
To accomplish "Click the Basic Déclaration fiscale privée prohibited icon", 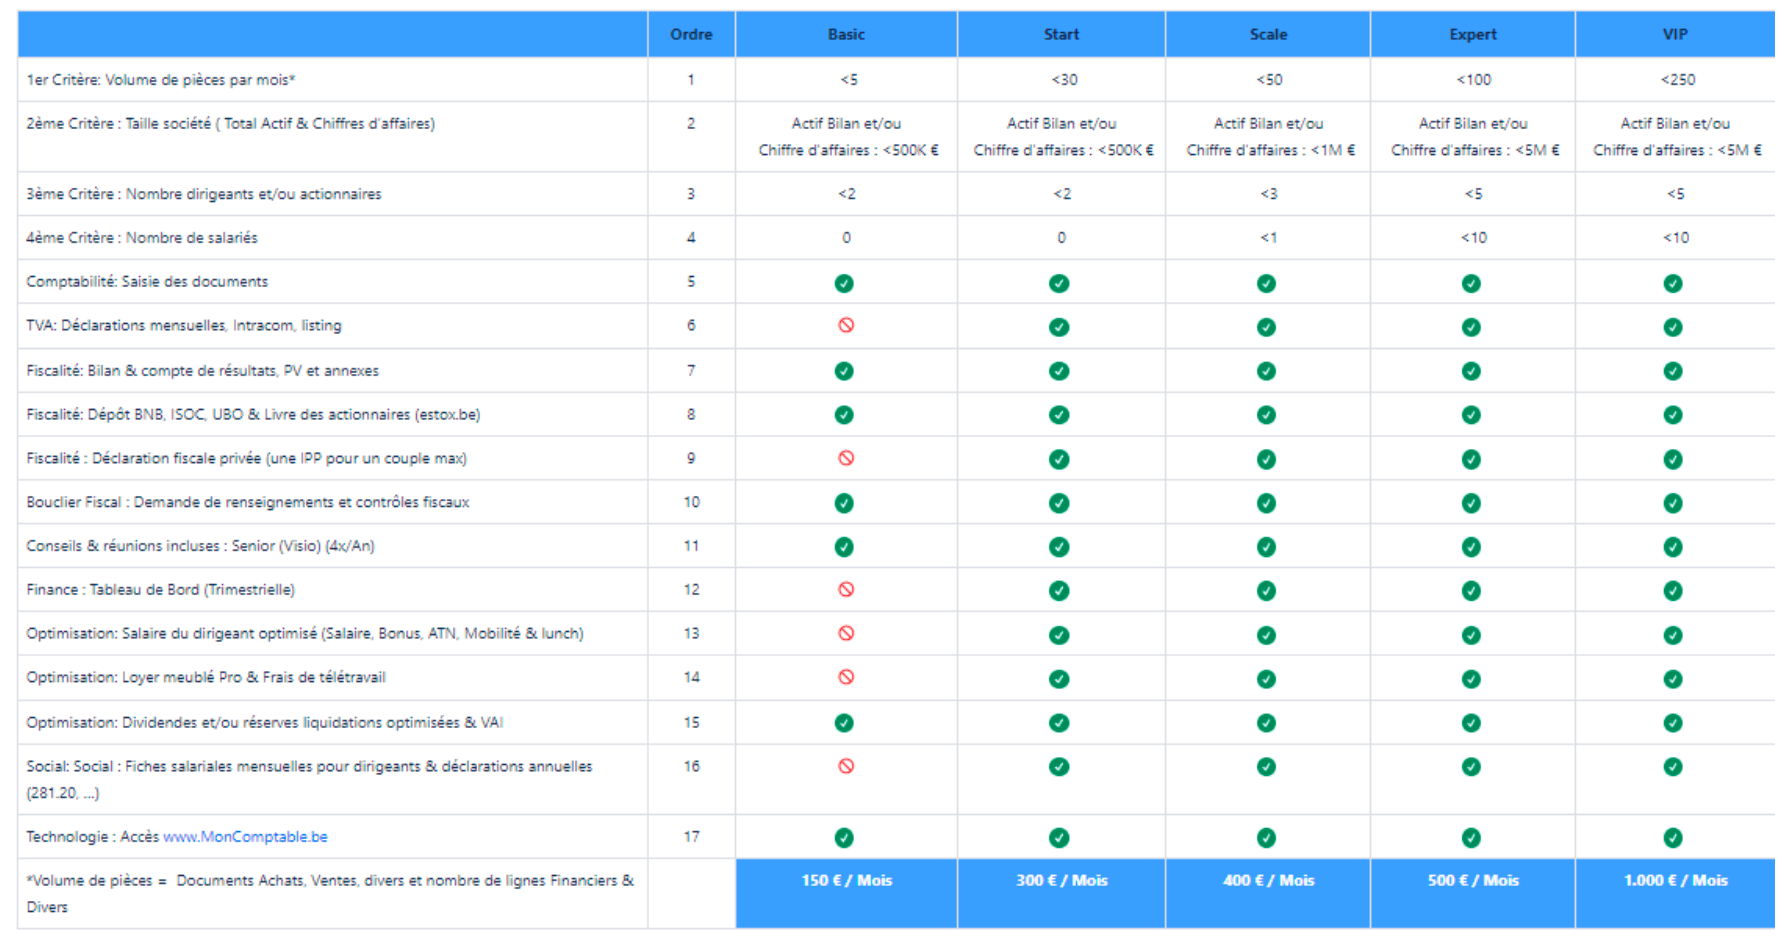I will [846, 458].
